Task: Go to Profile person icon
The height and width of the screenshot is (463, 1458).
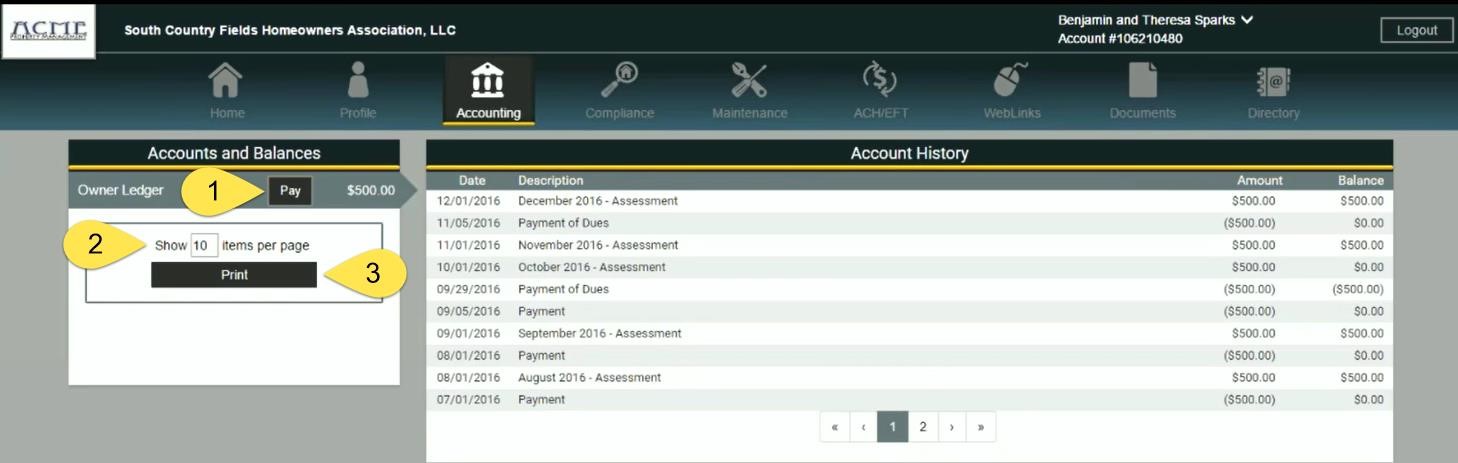Action: (x=357, y=81)
